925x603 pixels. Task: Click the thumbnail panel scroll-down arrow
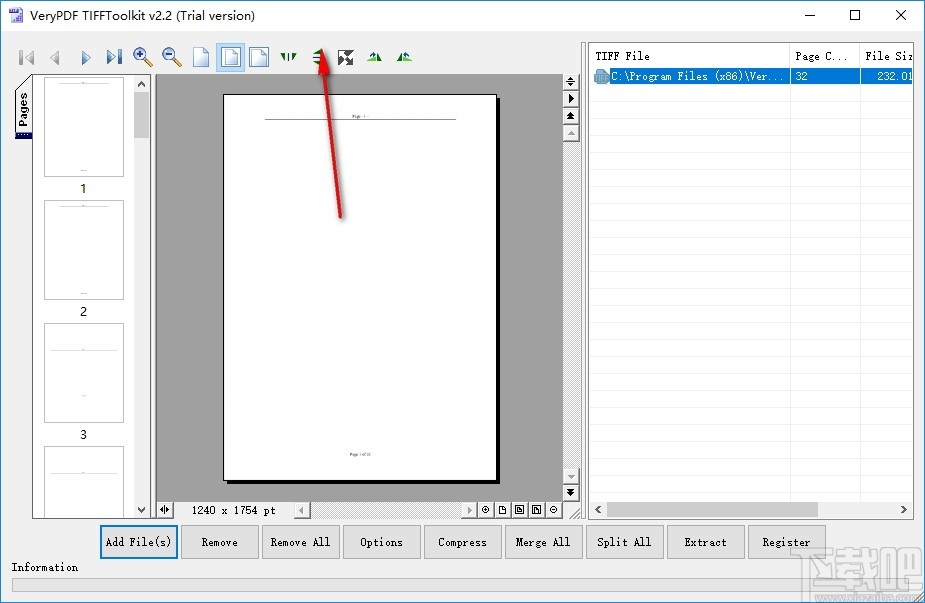pyautogui.click(x=142, y=510)
